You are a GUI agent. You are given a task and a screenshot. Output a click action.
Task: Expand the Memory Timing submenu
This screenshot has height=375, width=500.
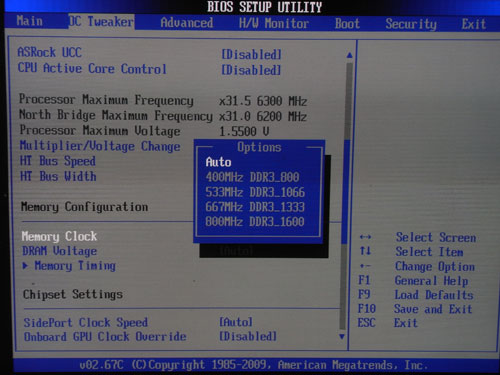pos(69,266)
